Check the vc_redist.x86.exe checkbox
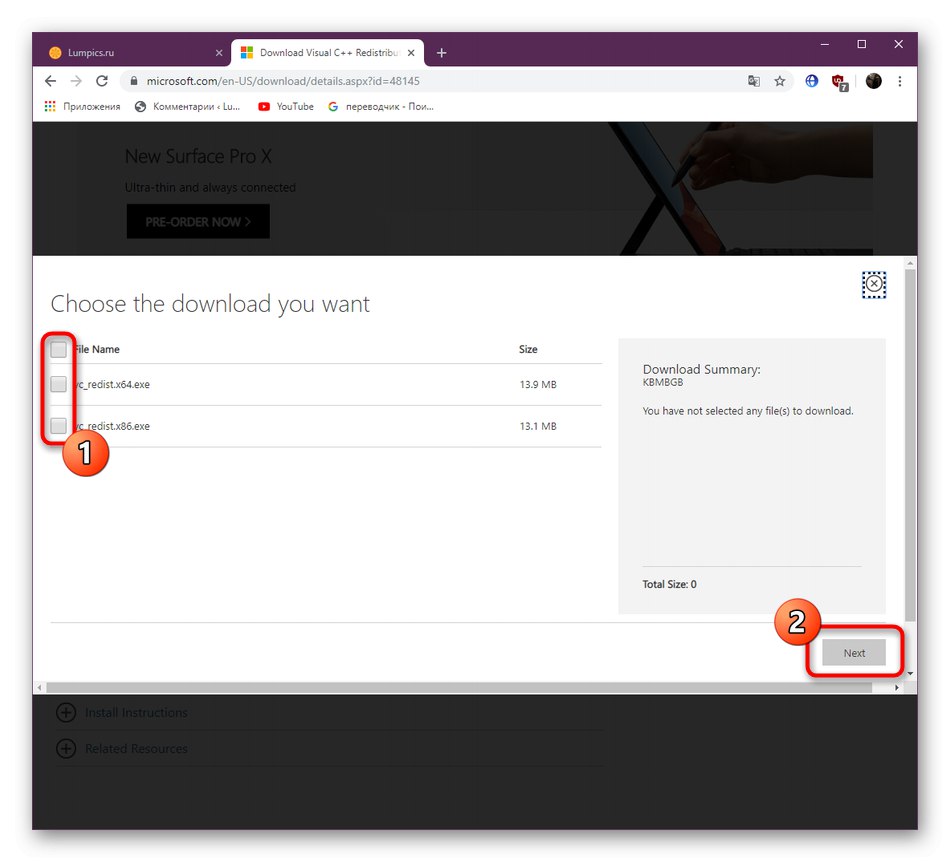The image size is (950, 862). click(x=58, y=426)
